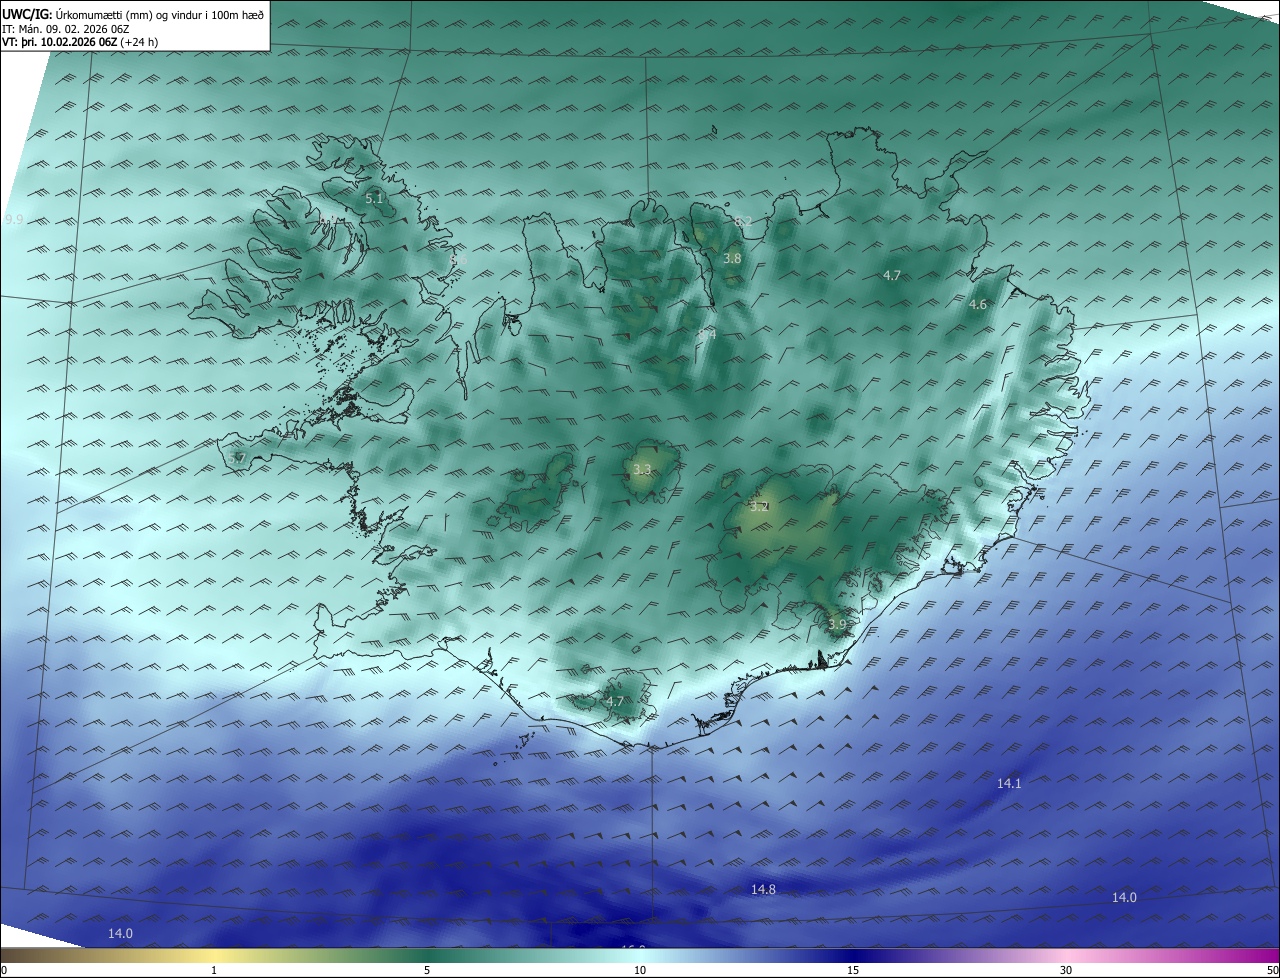Click the precipitation color scale bar
The width and height of the screenshot is (1280, 978).
(x=640, y=955)
